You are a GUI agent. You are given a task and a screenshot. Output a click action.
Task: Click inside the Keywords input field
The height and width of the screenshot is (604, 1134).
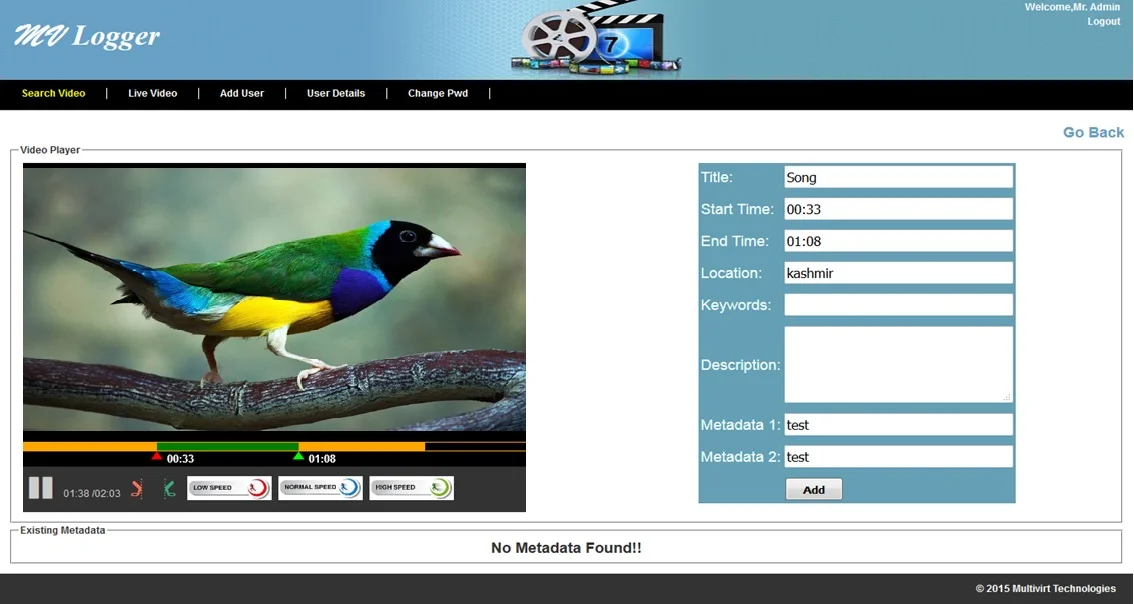(x=897, y=304)
